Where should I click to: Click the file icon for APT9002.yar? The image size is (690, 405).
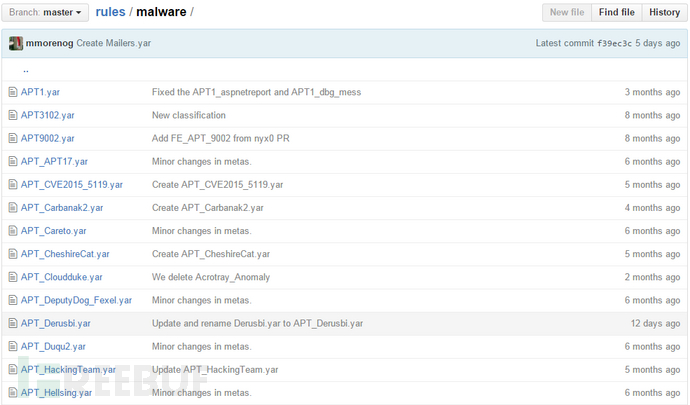(13, 138)
